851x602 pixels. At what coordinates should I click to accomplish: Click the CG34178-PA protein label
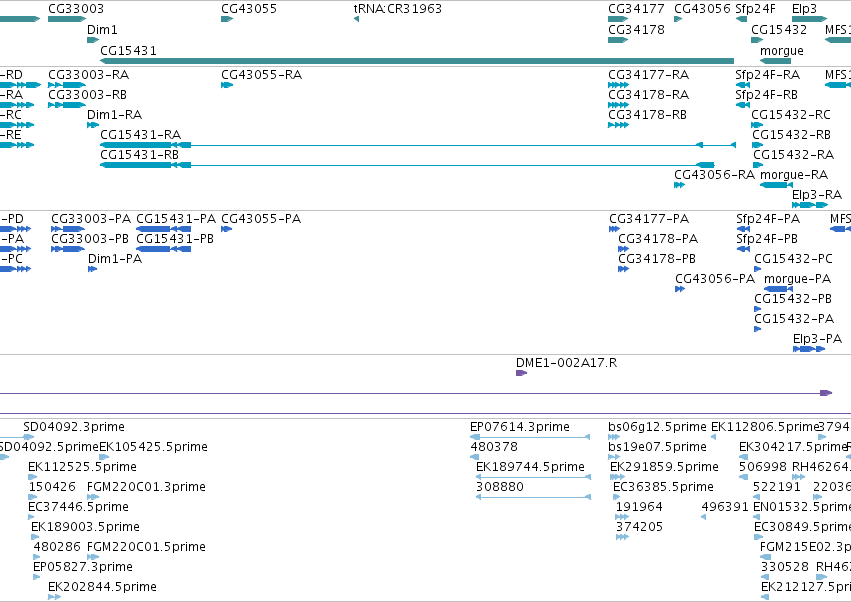(x=658, y=238)
